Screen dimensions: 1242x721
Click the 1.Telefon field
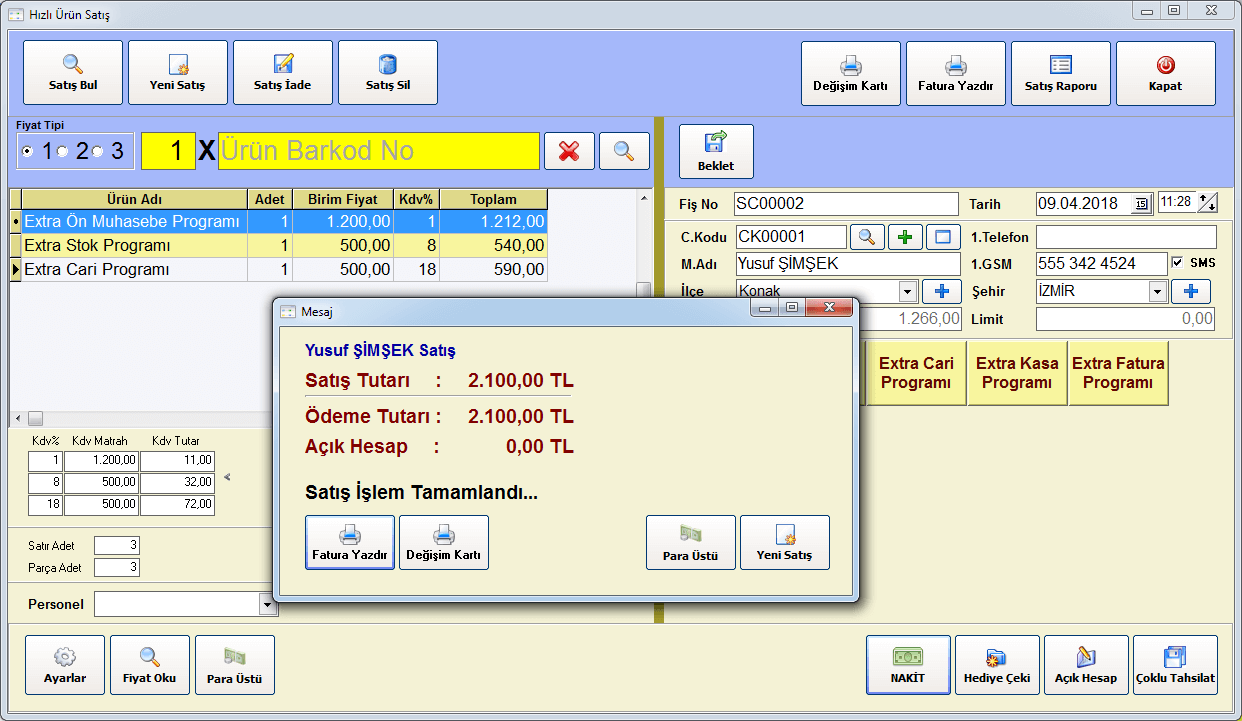click(1126, 237)
